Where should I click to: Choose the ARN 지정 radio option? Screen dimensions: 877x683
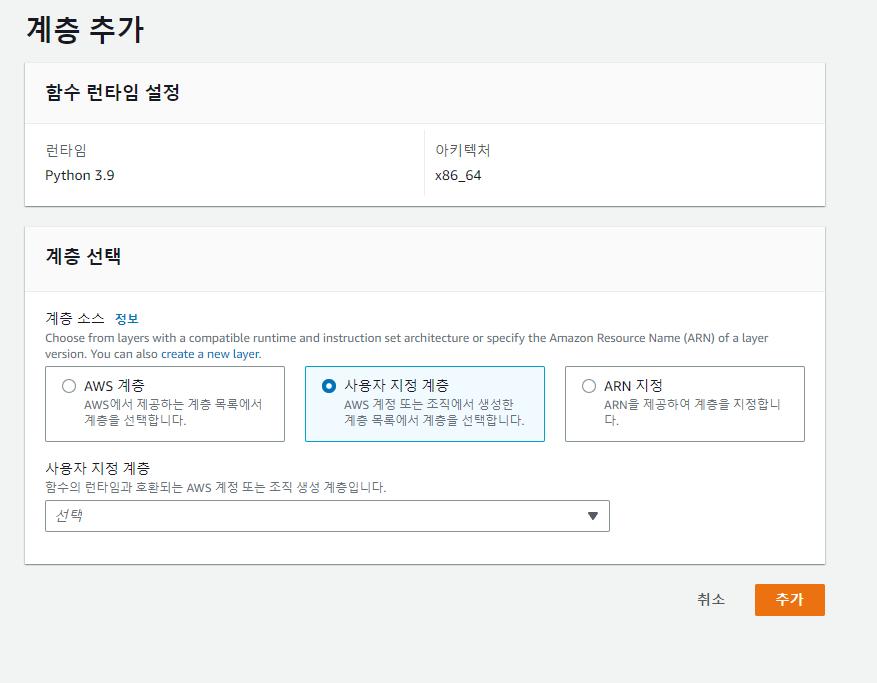pos(589,386)
